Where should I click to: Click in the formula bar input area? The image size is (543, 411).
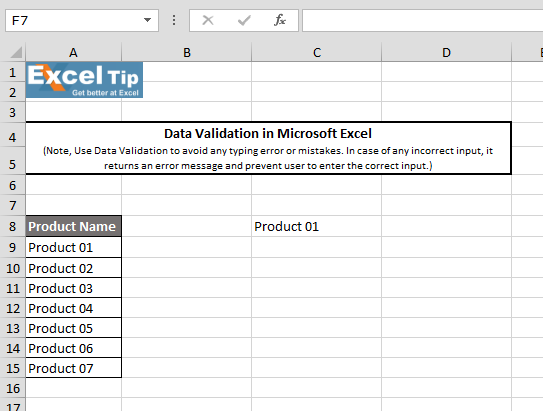pyautogui.click(x=422, y=20)
